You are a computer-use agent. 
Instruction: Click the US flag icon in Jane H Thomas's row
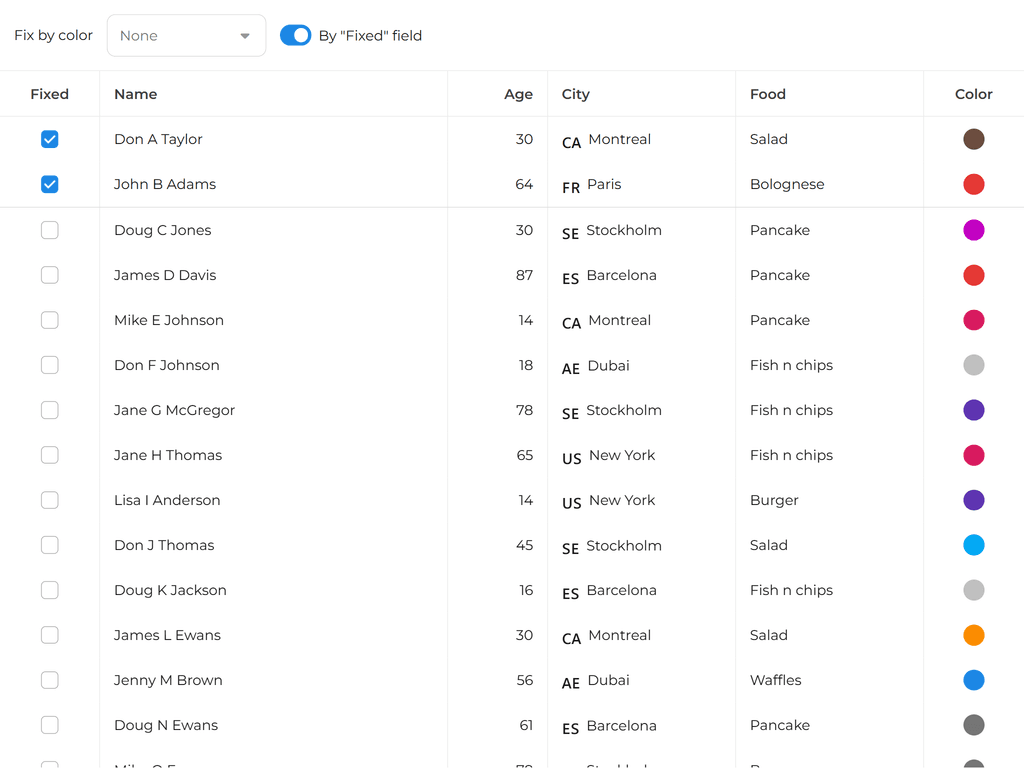click(572, 457)
